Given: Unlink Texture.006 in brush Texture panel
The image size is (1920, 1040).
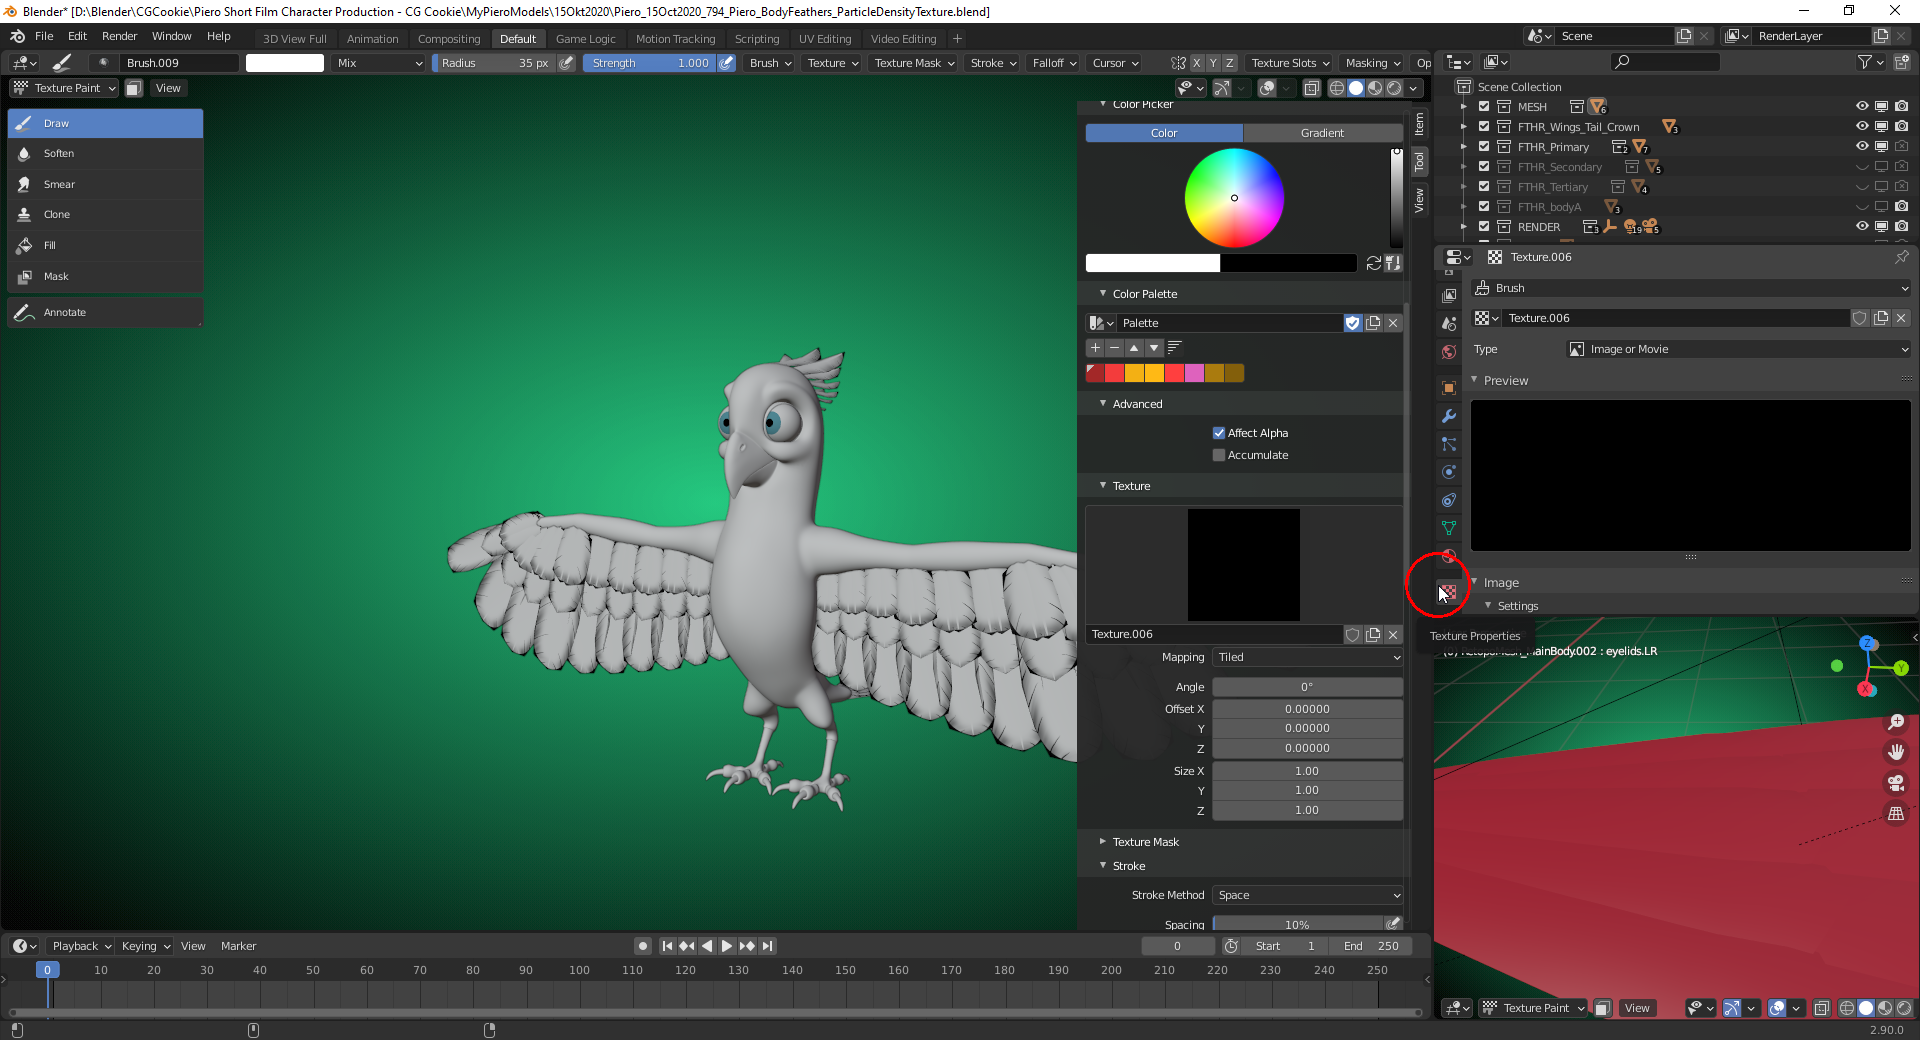Looking at the screenshot, I should (1393, 635).
